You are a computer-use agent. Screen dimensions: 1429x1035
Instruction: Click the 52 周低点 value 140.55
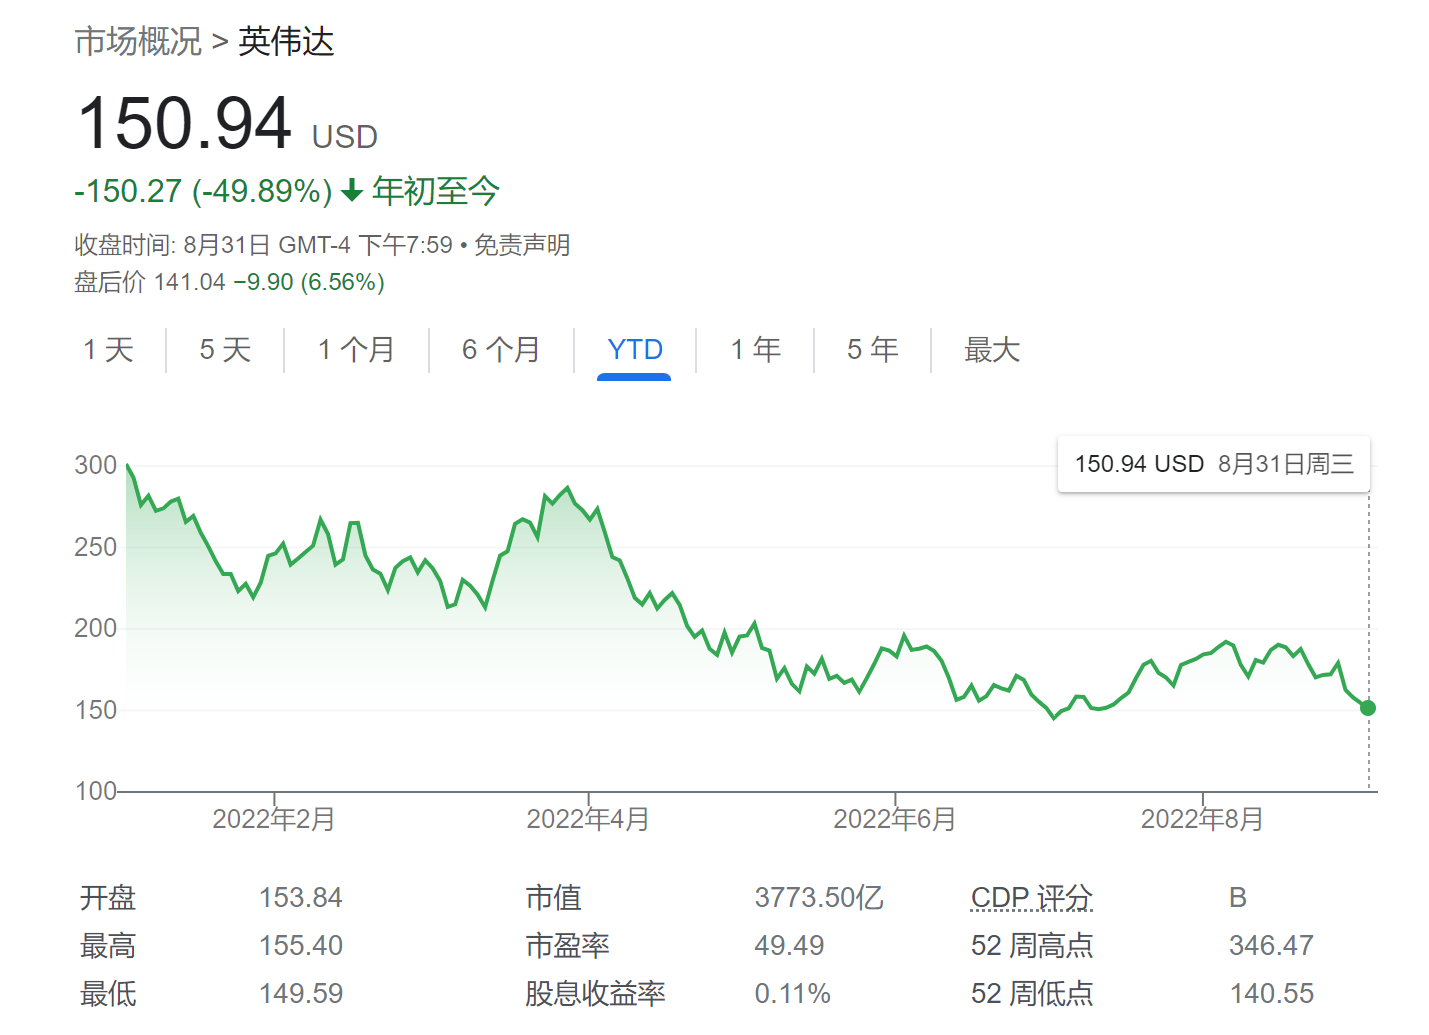pyautogui.click(x=1271, y=994)
